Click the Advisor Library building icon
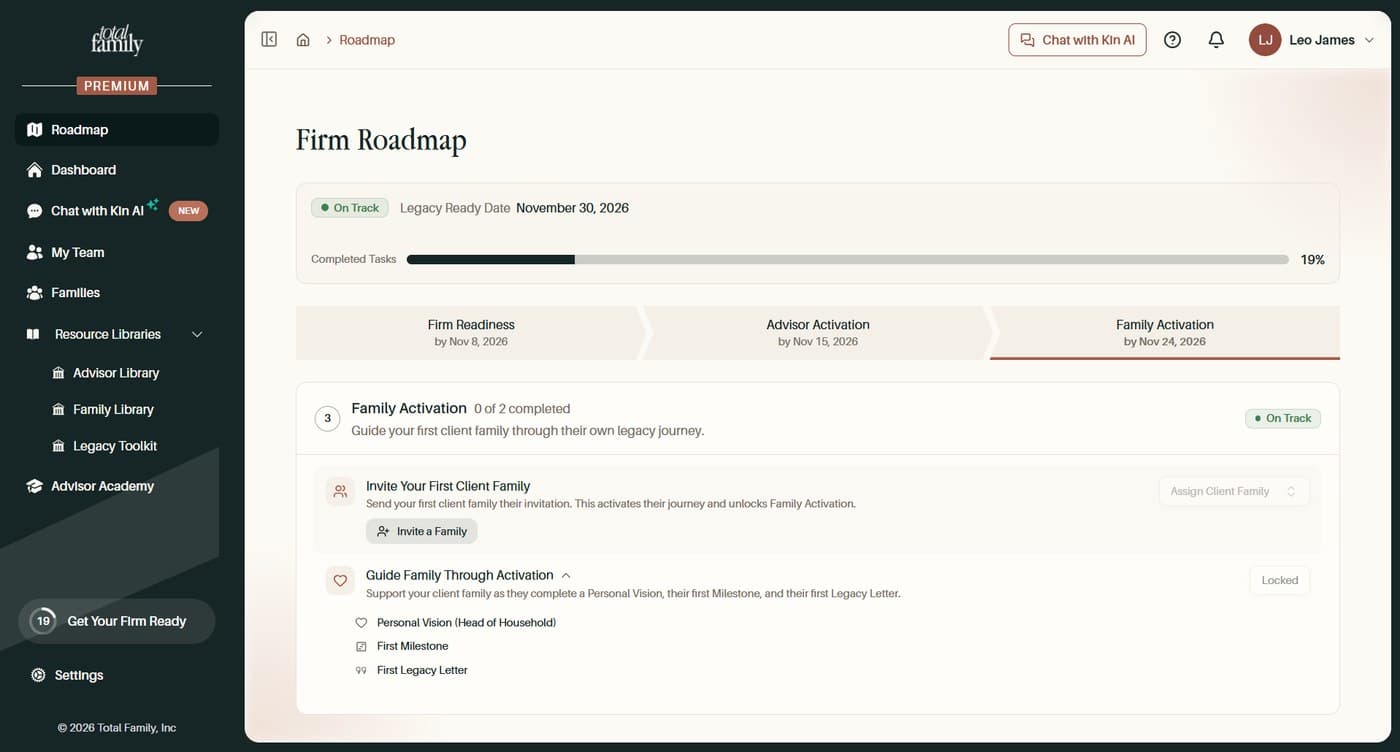The width and height of the screenshot is (1400, 752). 58,373
